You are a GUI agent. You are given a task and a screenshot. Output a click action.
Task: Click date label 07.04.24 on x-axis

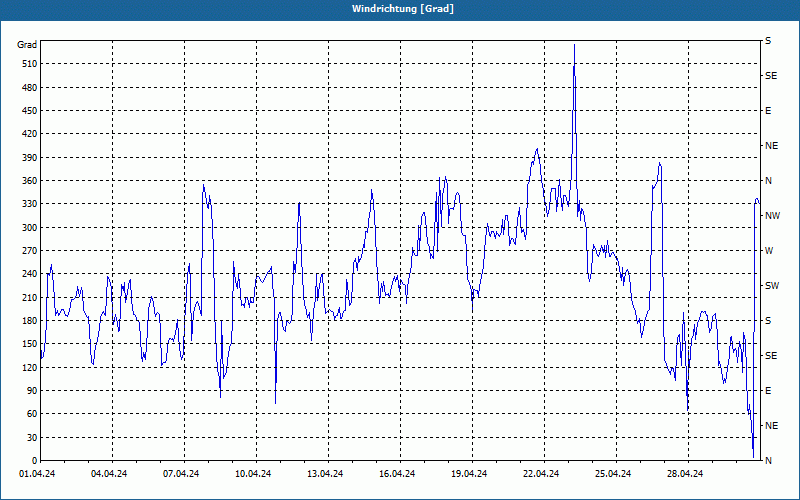pyautogui.click(x=181, y=474)
